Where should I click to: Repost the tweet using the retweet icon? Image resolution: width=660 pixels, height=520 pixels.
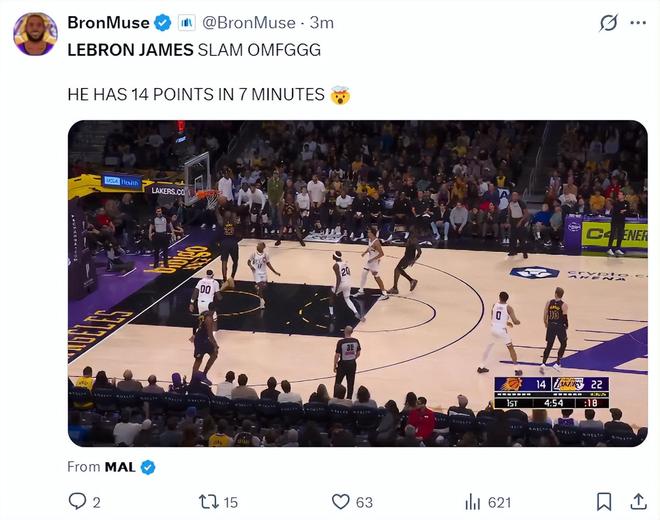click(x=208, y=501)
